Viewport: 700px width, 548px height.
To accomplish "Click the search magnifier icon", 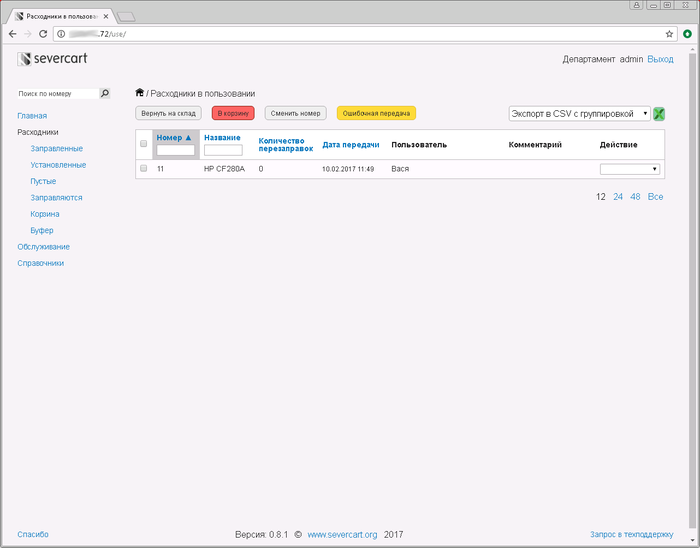I will point(104,93).
